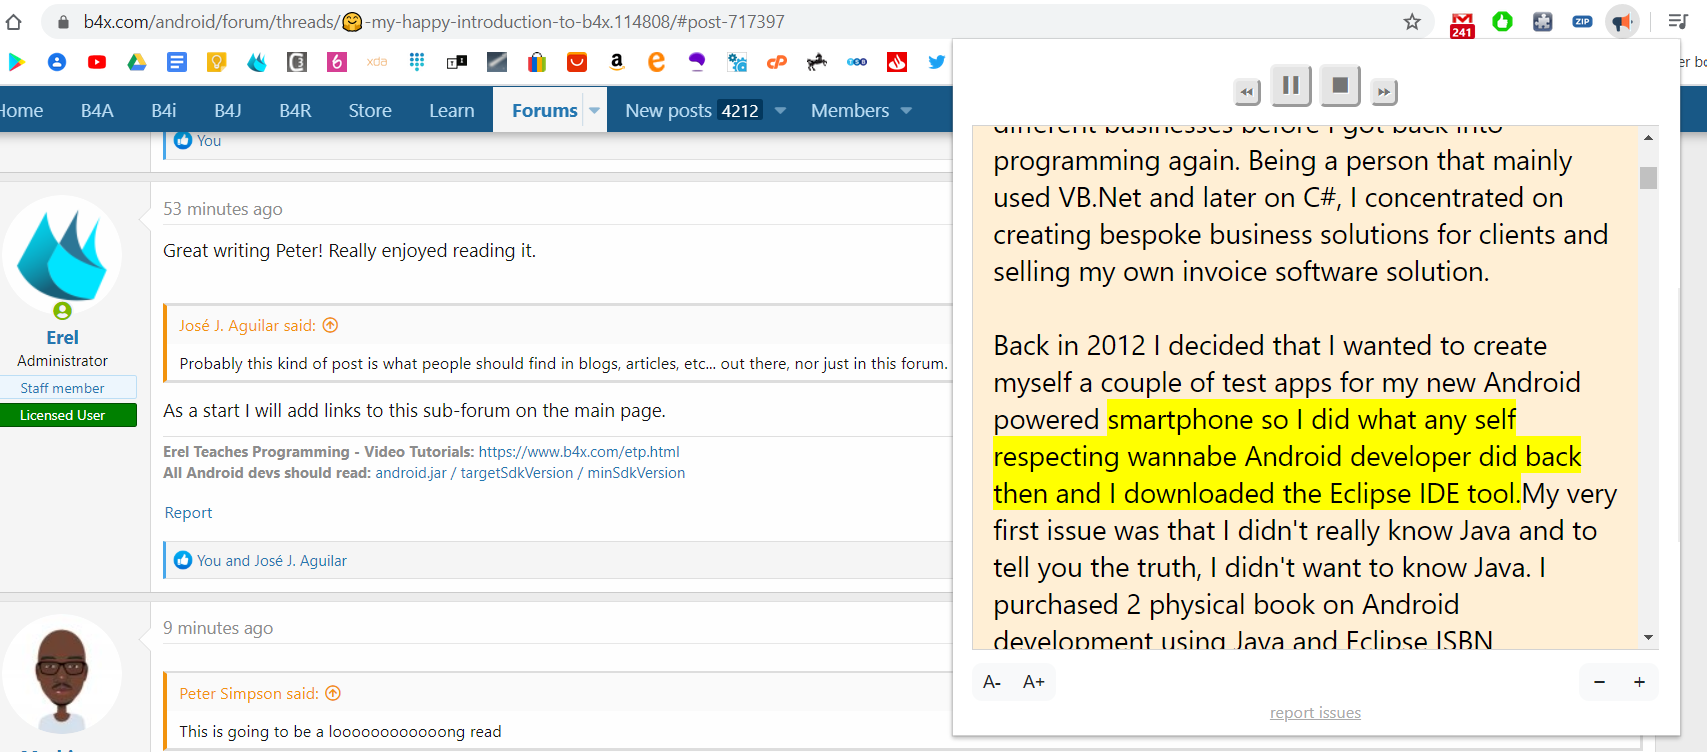Jump to José J. Aguilar's quoted post arrow
Viewport: 1707px width, 752px height.
tap(331, 325)
